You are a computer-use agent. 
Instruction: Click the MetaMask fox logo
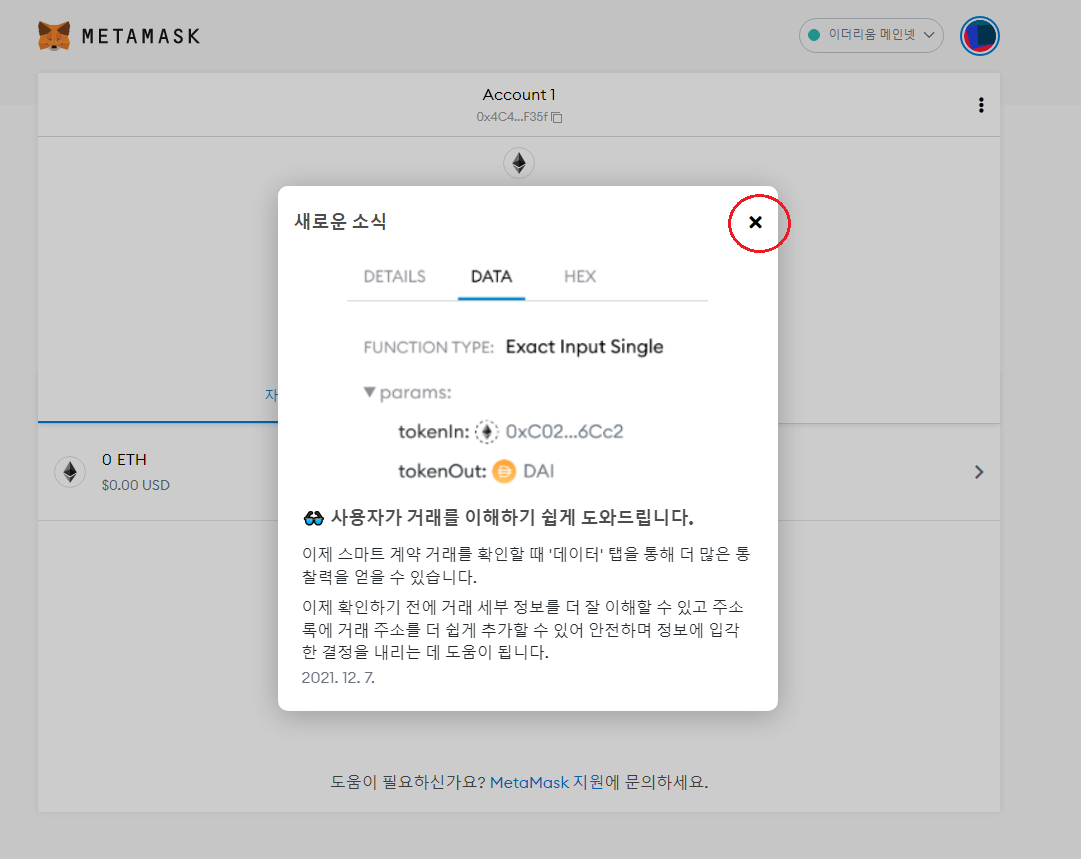click(x=54, y=36)
